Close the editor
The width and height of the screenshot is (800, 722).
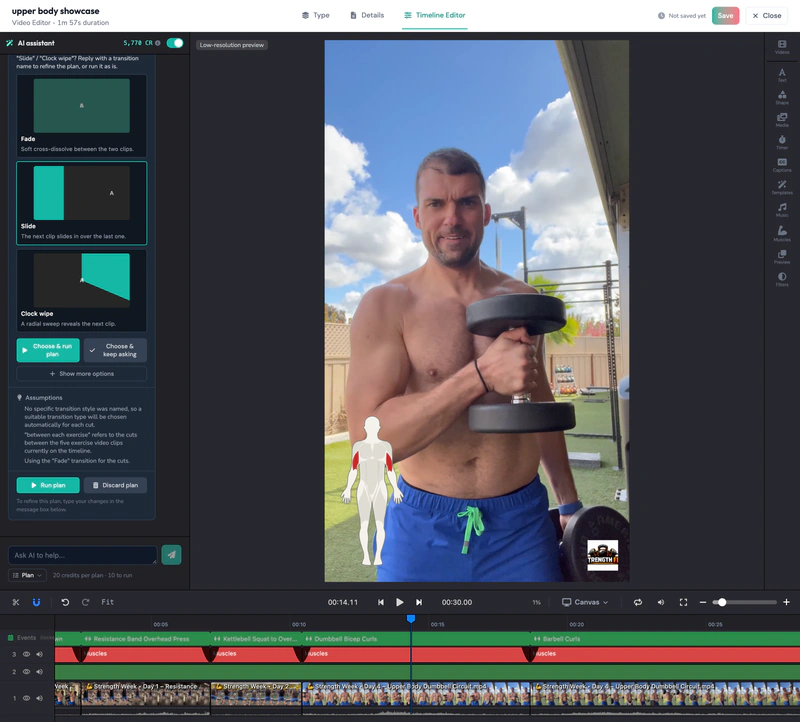pos(766,16)
